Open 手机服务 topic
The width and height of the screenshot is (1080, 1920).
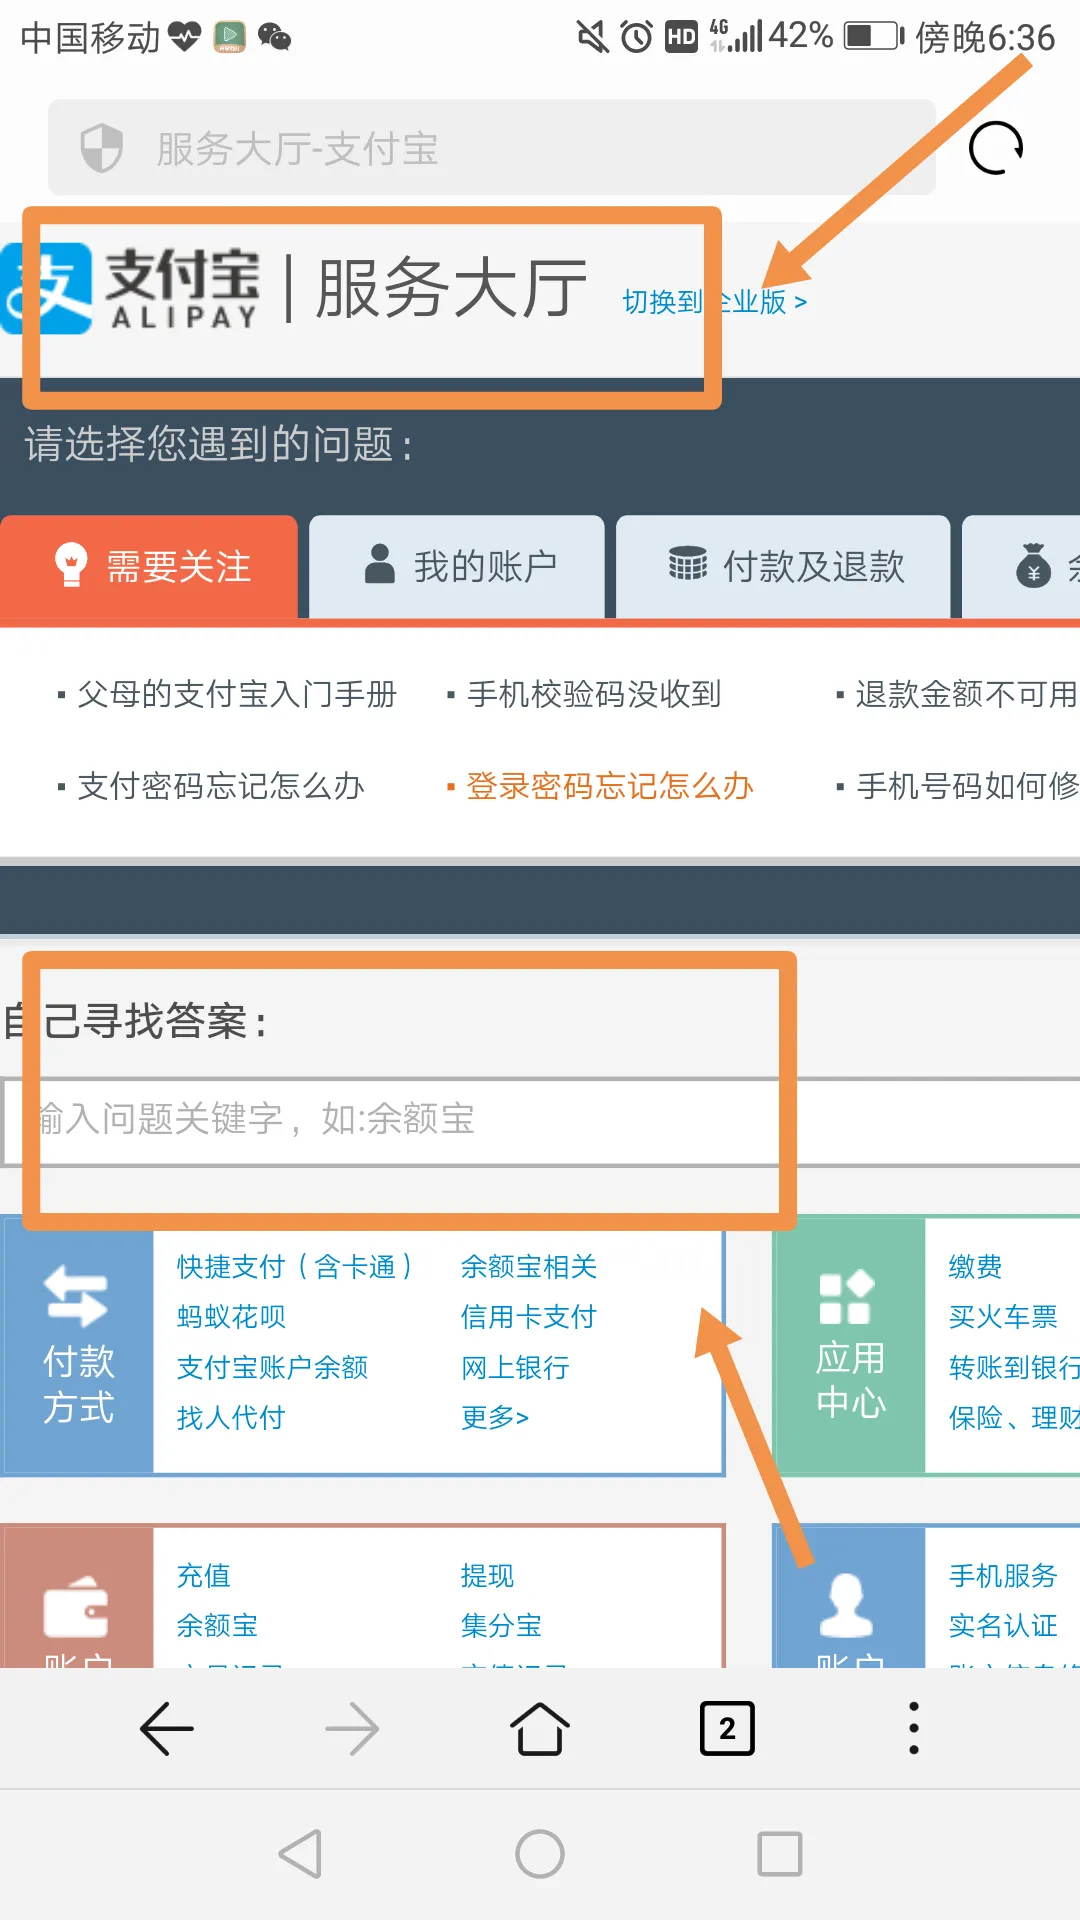click(x=1003, y=1576)
